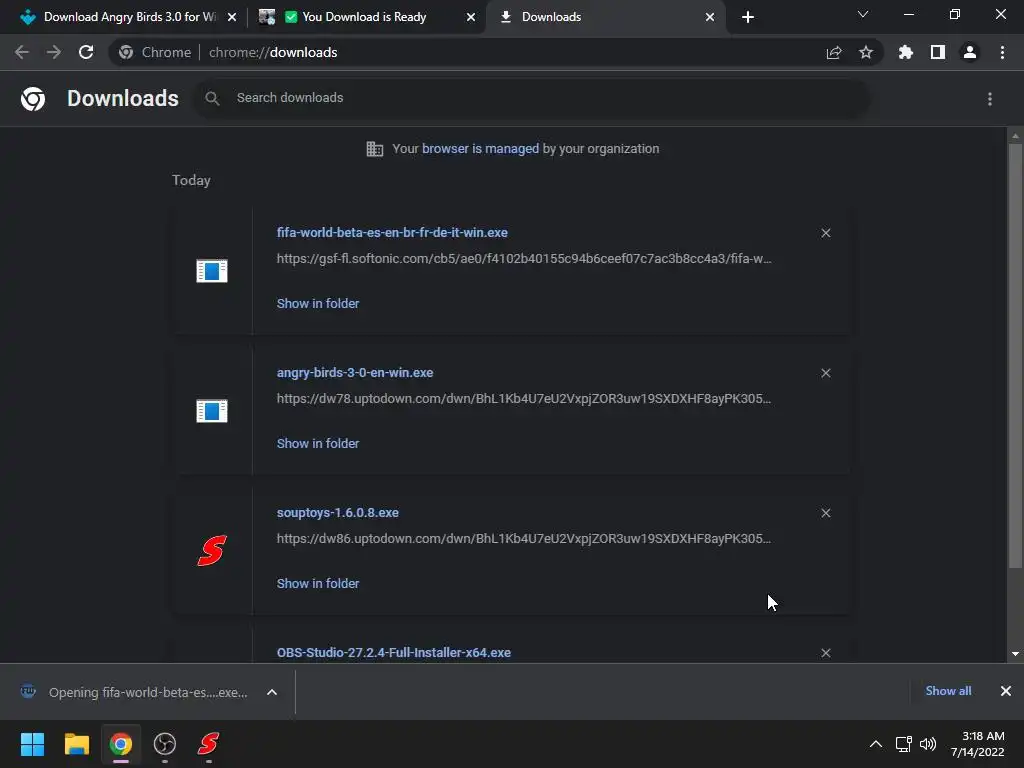This screenshot has height=768, width=1024.
Task: Click the scrollbar up arrow
Action: (1015, 136)
